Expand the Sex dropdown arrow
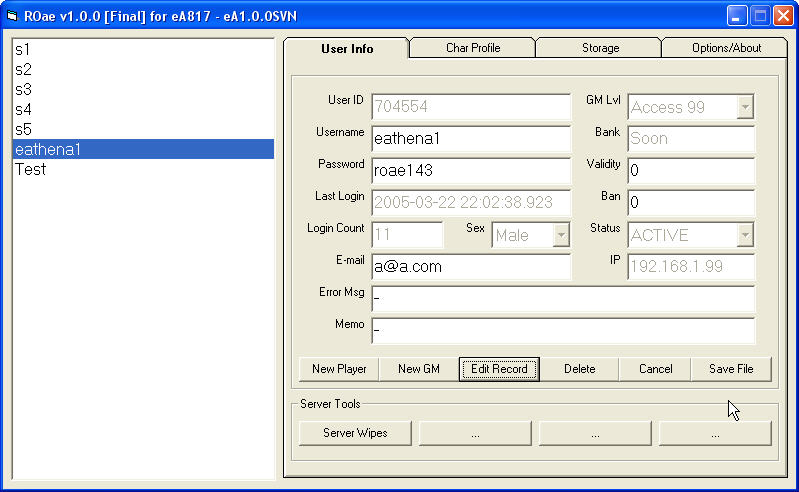 [x=561, y=235]
